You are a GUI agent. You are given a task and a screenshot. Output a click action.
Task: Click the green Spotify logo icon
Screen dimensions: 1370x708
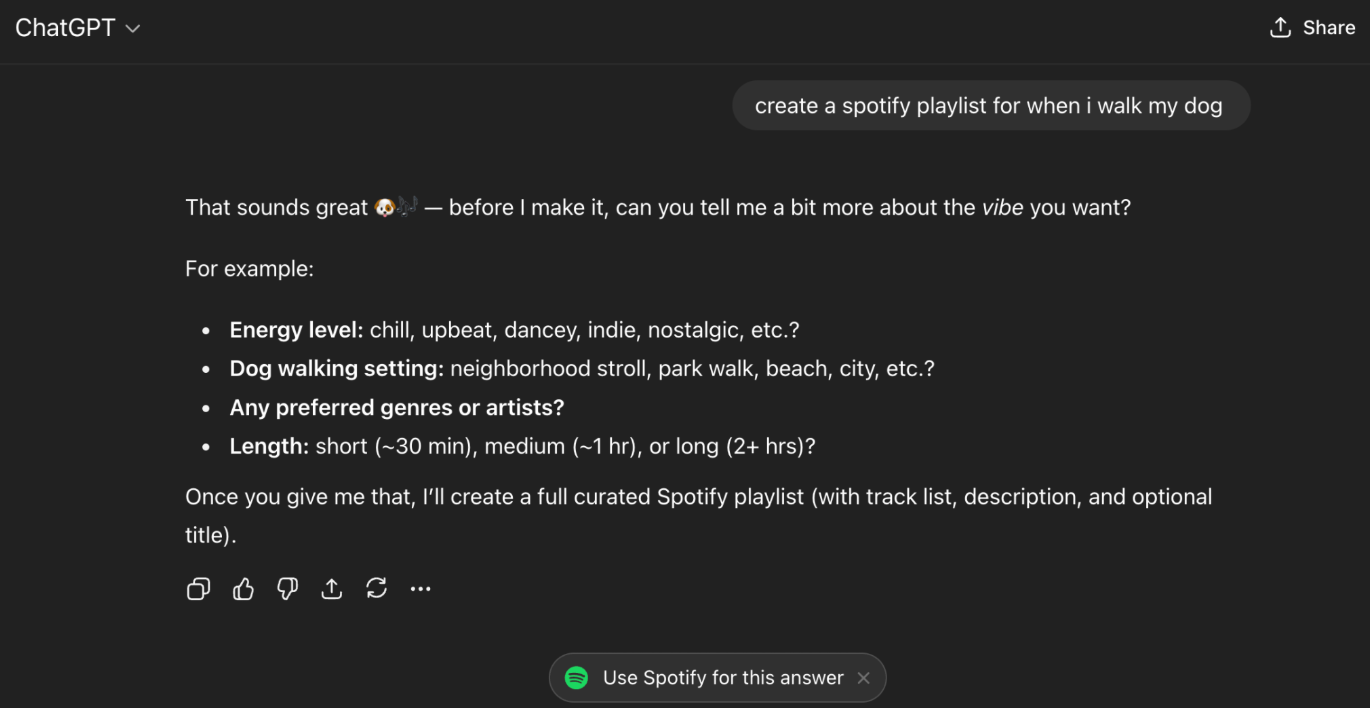[x=576, y=678]
